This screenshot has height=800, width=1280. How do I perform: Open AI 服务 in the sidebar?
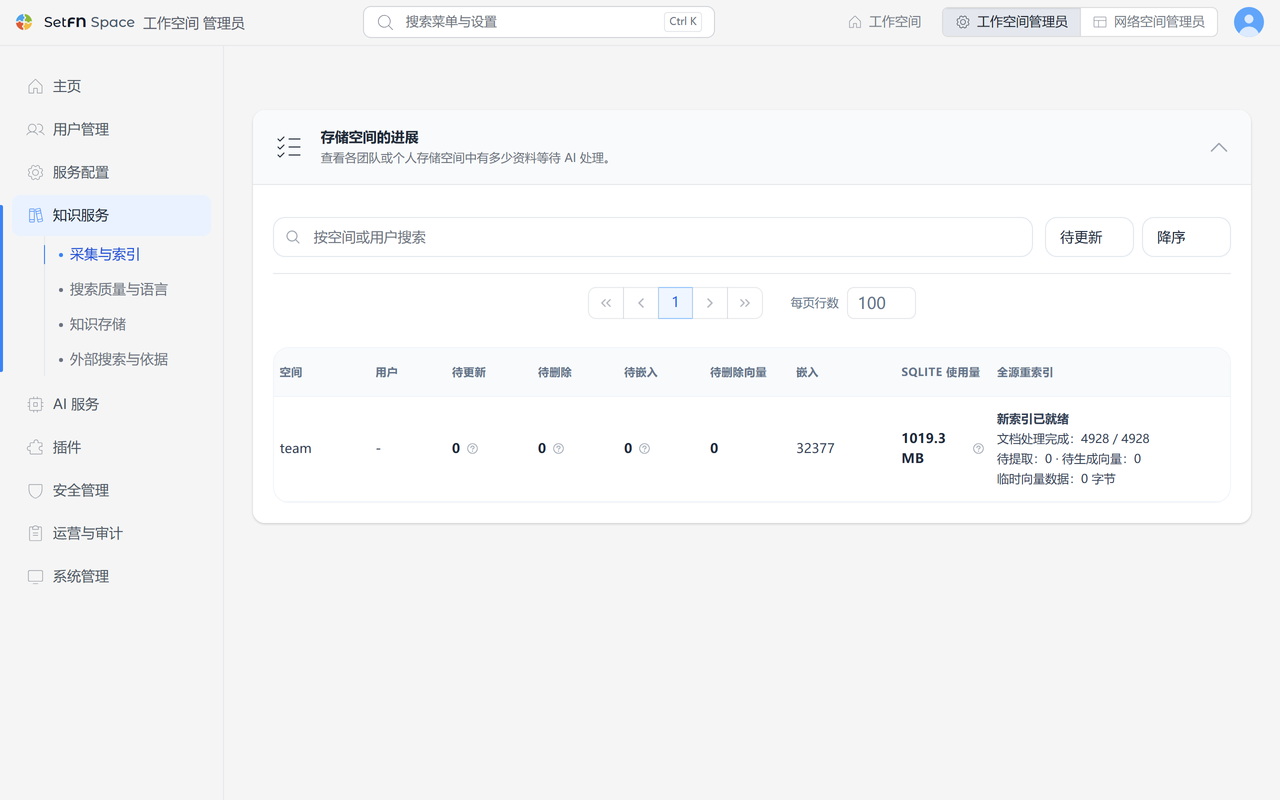[x=112, y=404]
